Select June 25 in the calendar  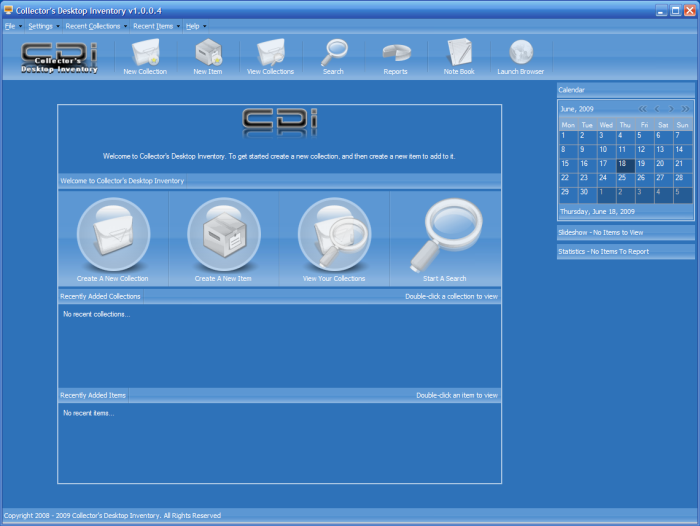(x=625, y=179)
